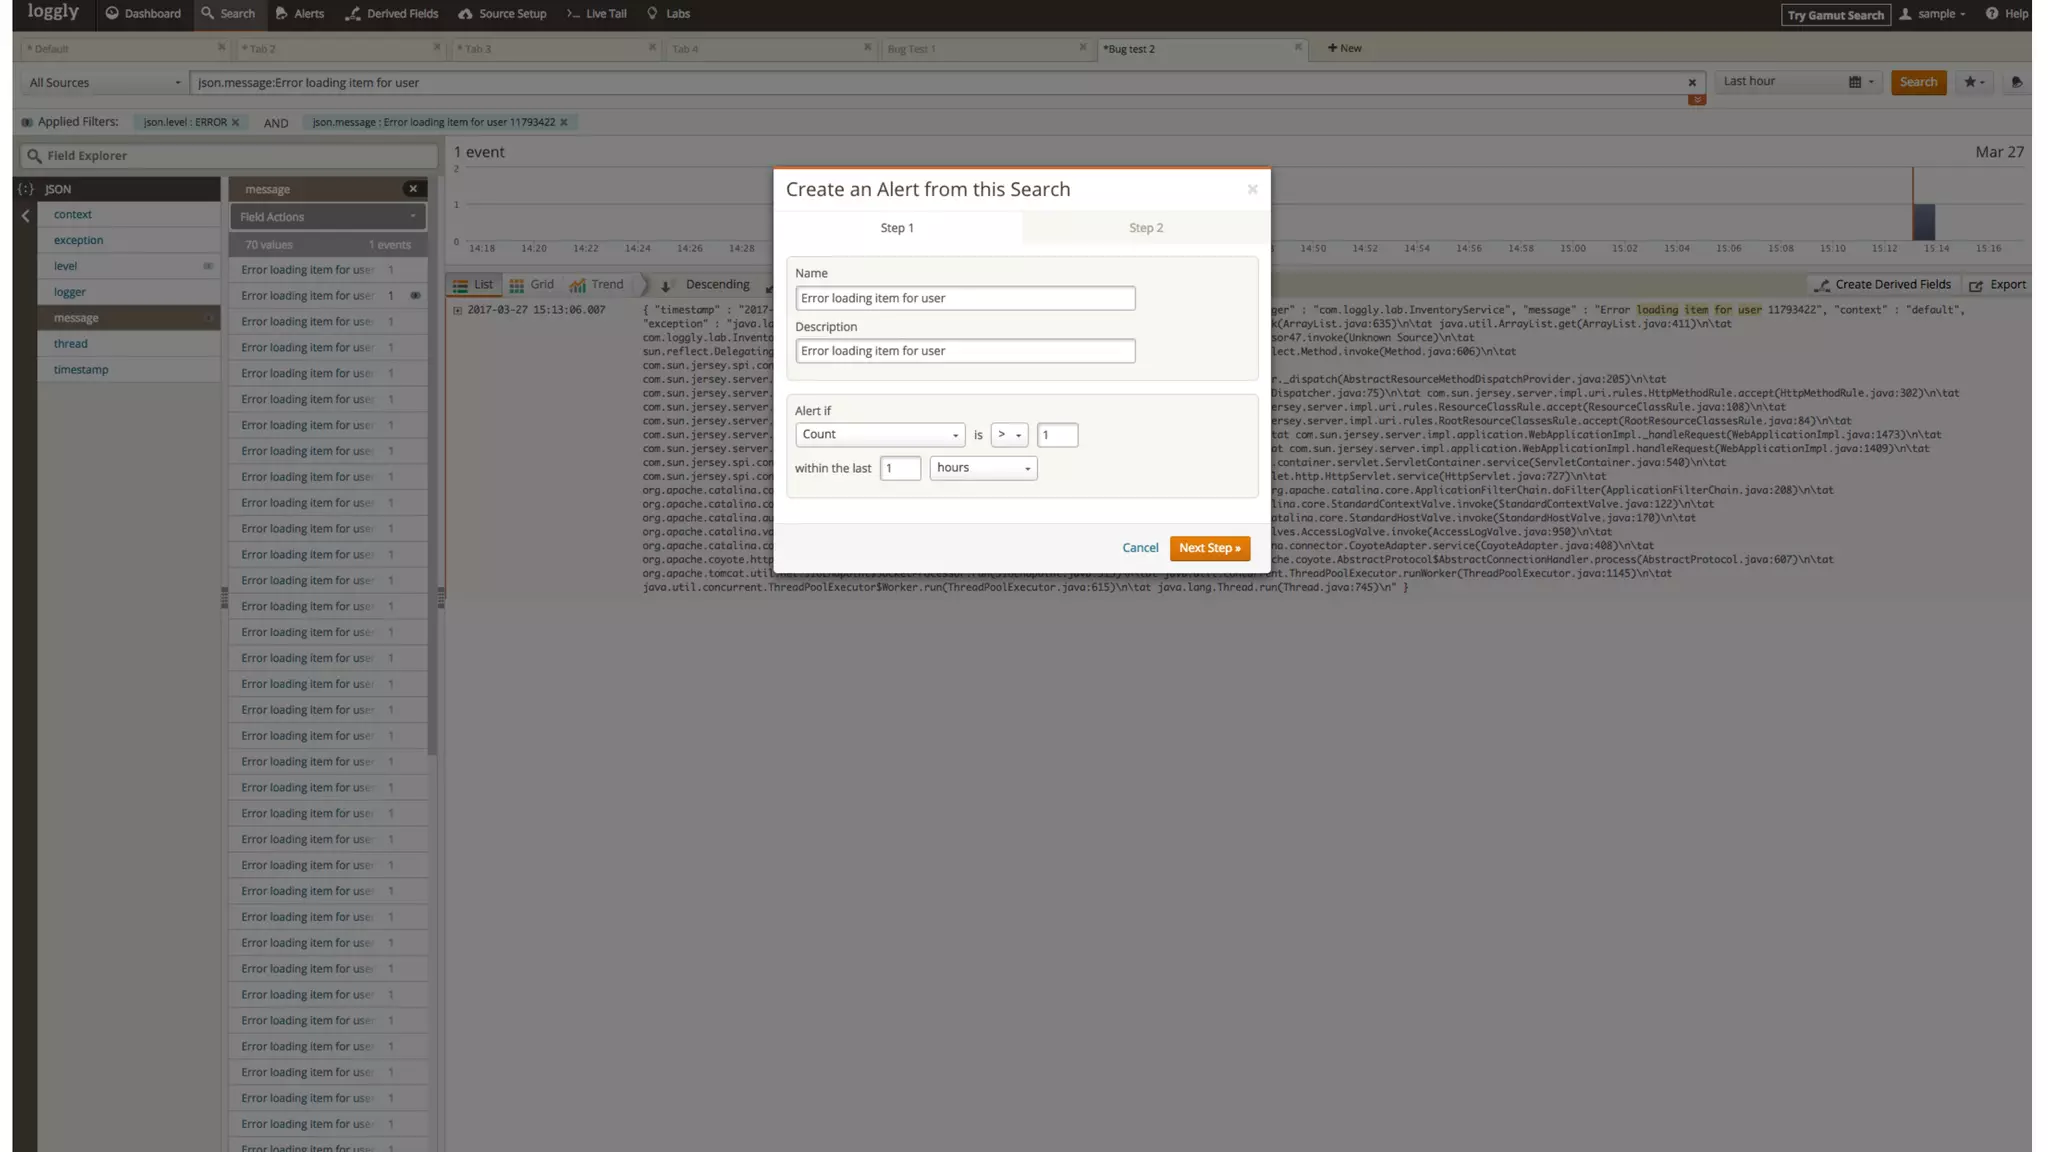Remove the json.message applied filter
This screenshot has width=2048, height=1152.
(x=564, y=122)
